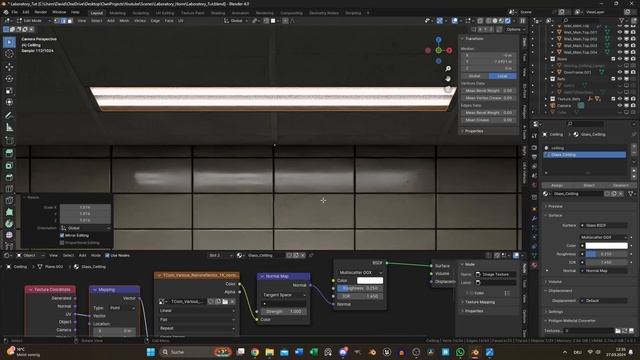The width and height of the screenshot is (640, 360).
Task: Select Local transform orientation toggle
Action: (x=502, y=76)
